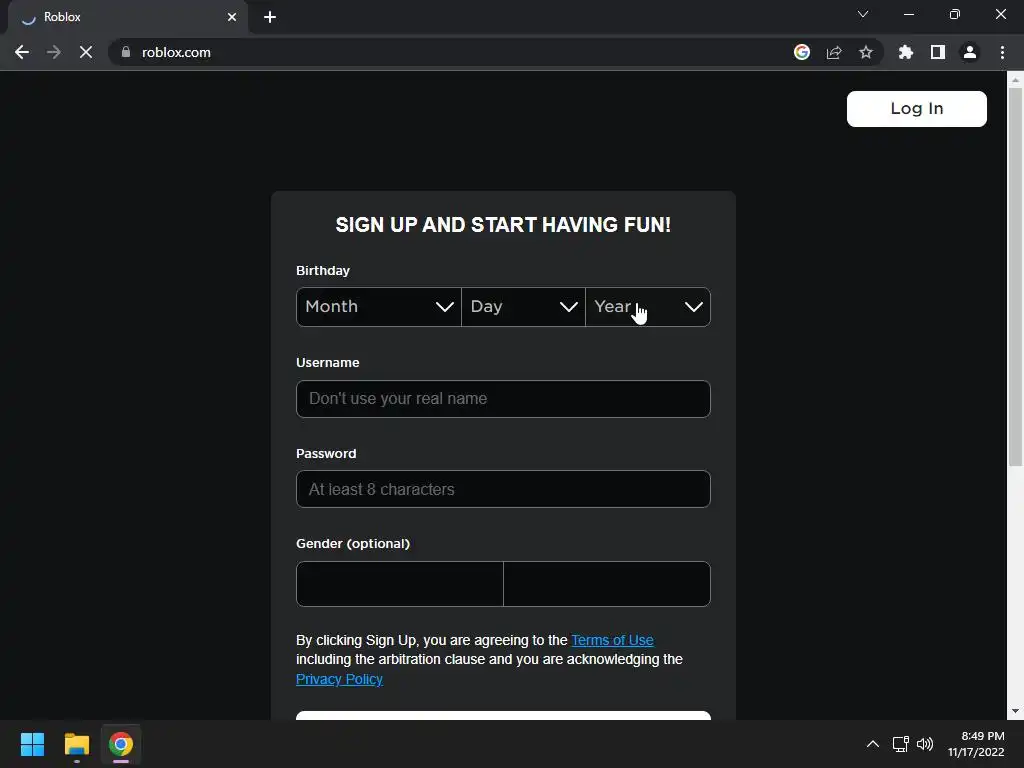This screenshot has width=1024, height=768.
Task: Share this page icon
Action: pyautogui.click(x=834, y=52)
